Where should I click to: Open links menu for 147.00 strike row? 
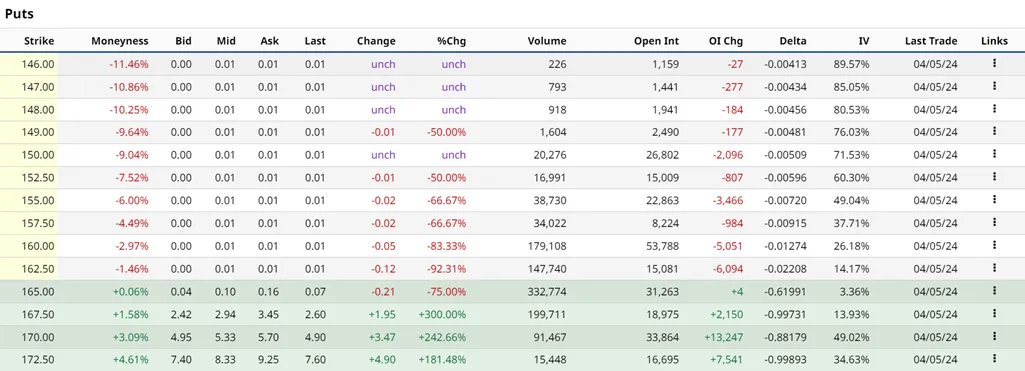pyautogui.click(x=994, y=86)
